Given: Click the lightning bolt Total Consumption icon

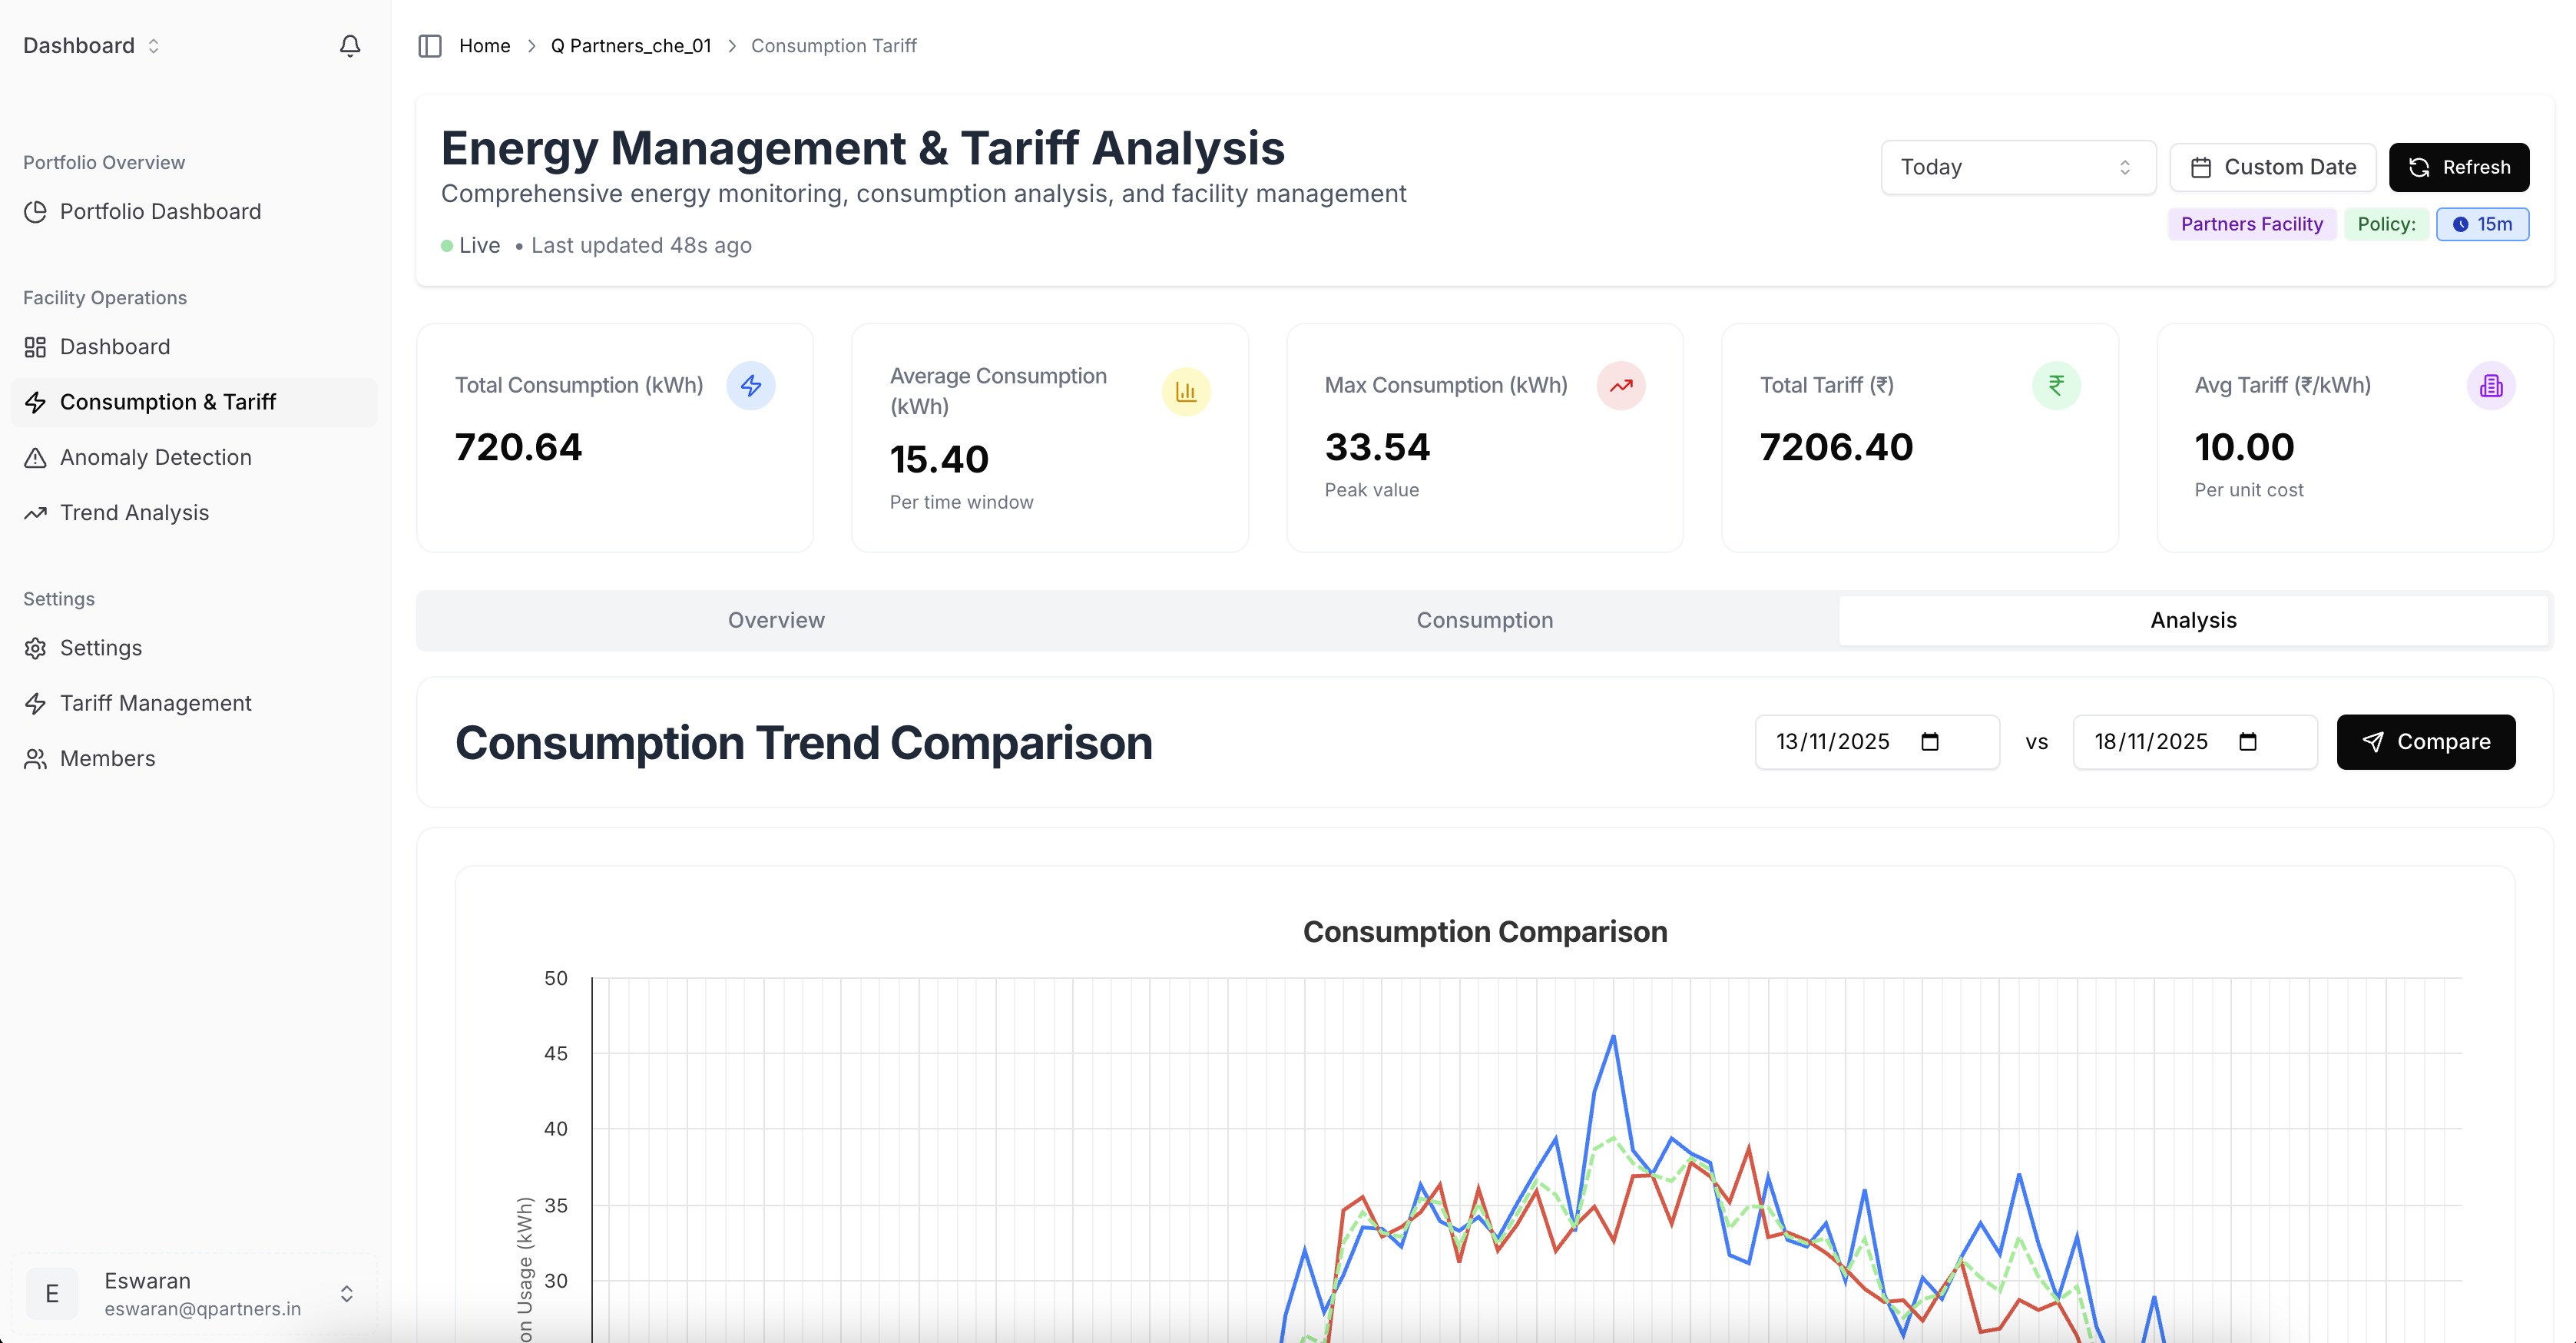Looking at the screenshot, I should (x=750, y=386).
